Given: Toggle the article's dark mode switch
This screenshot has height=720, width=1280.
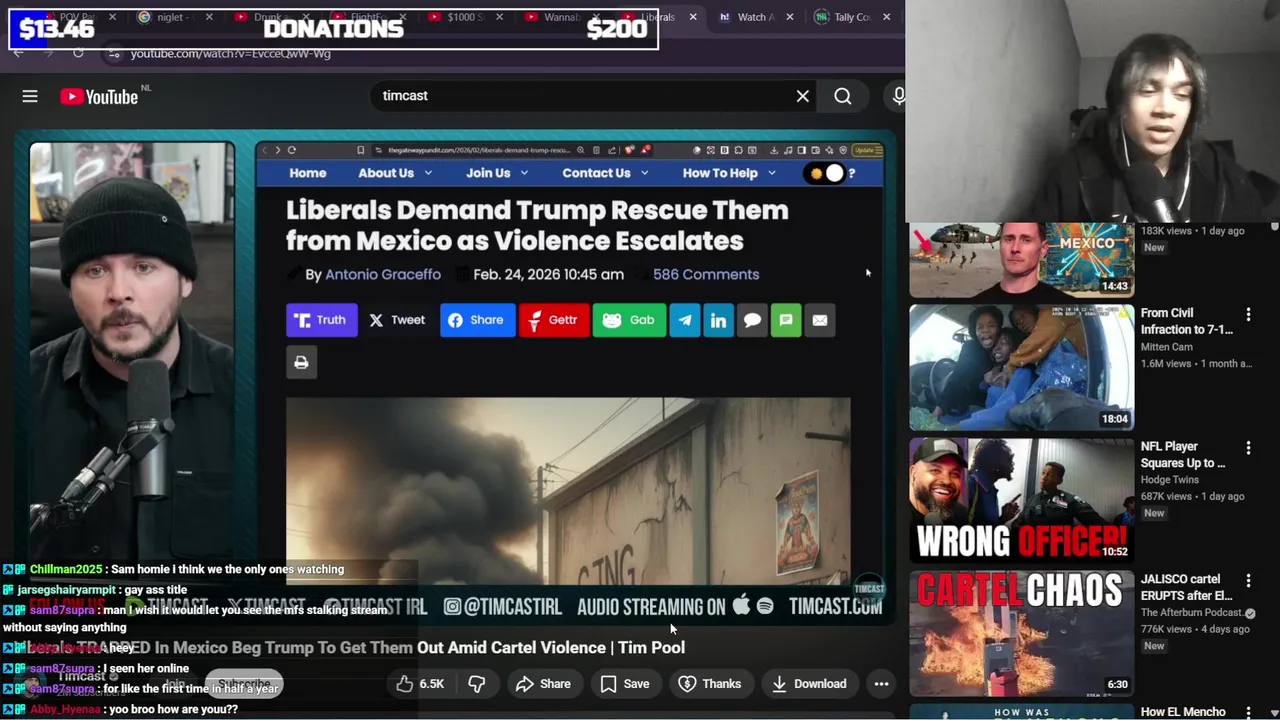Looking at the screenshot, I should (825, 173).
